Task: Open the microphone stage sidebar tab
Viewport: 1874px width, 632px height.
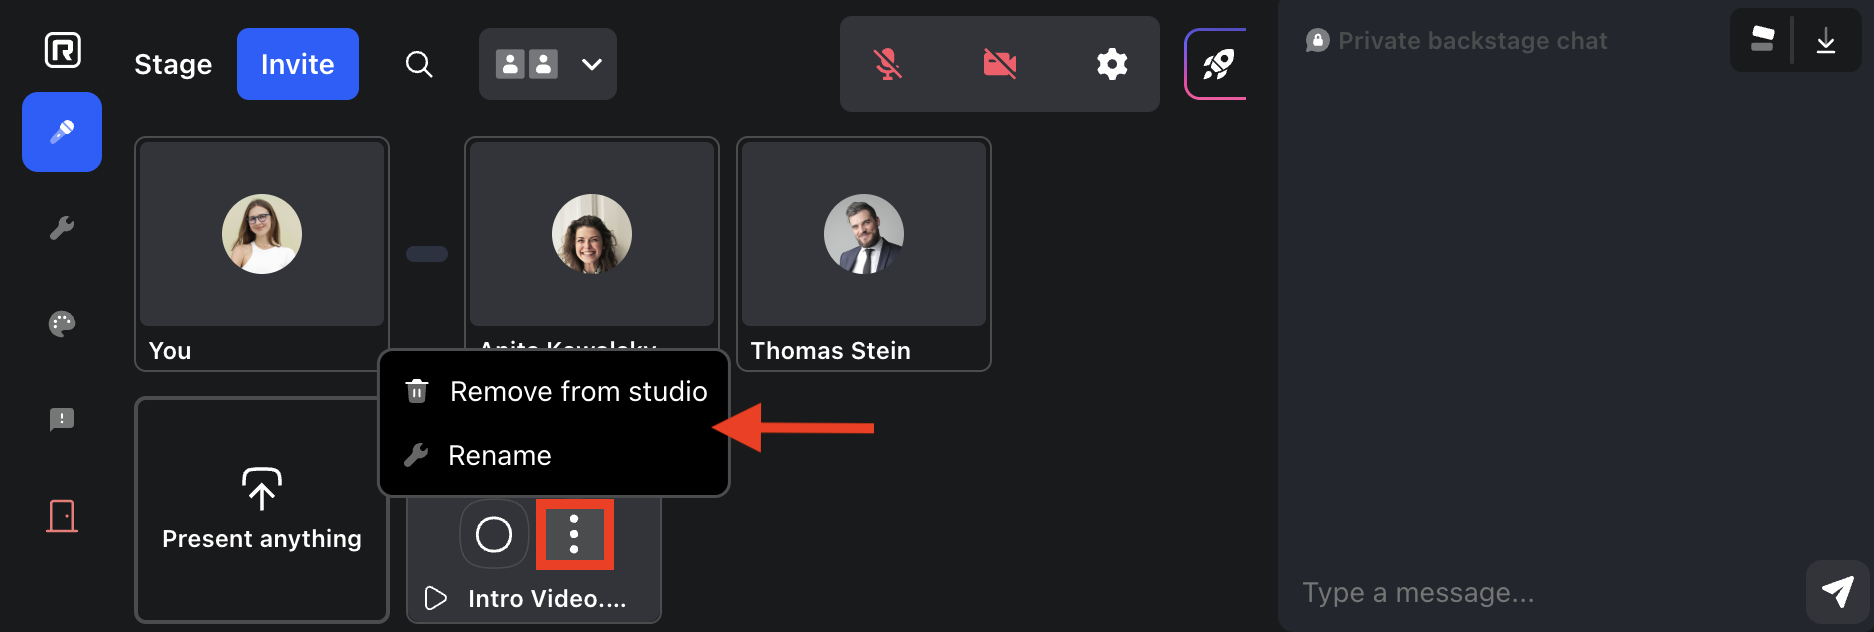Action: [62, 132]
